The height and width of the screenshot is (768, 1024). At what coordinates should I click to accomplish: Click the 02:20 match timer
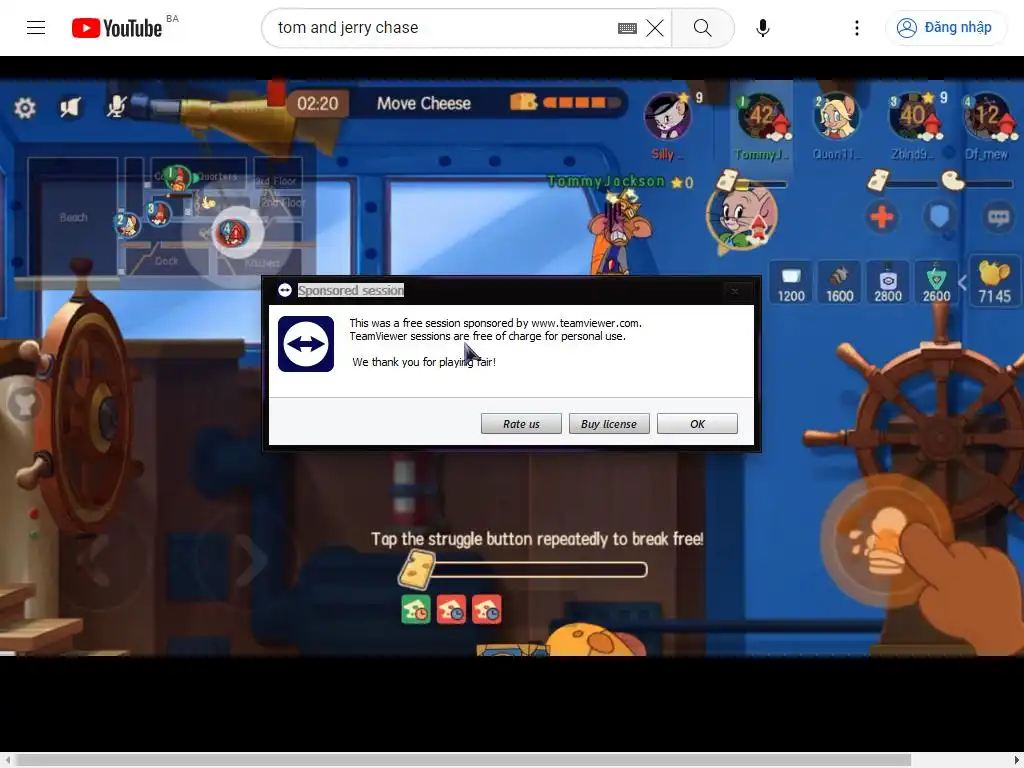[318, 104]
